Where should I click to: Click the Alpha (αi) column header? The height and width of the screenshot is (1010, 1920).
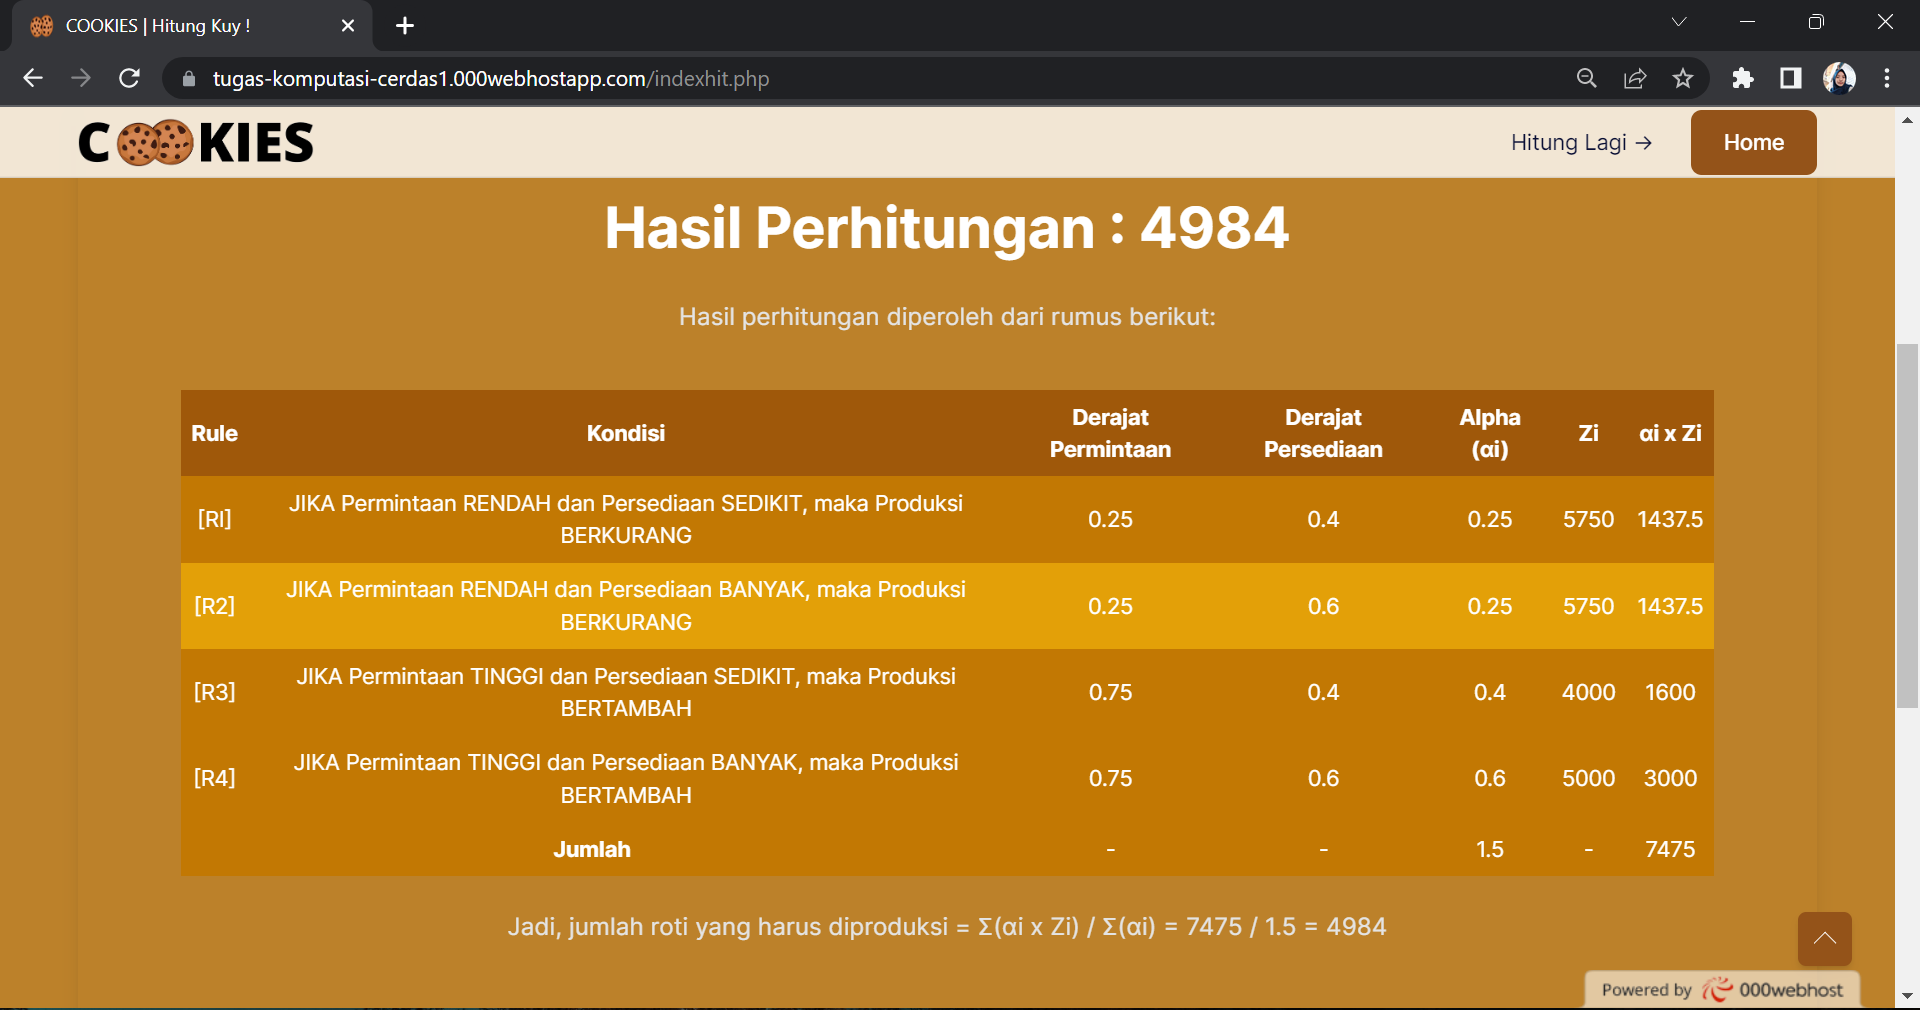[x=1489, y=433]
